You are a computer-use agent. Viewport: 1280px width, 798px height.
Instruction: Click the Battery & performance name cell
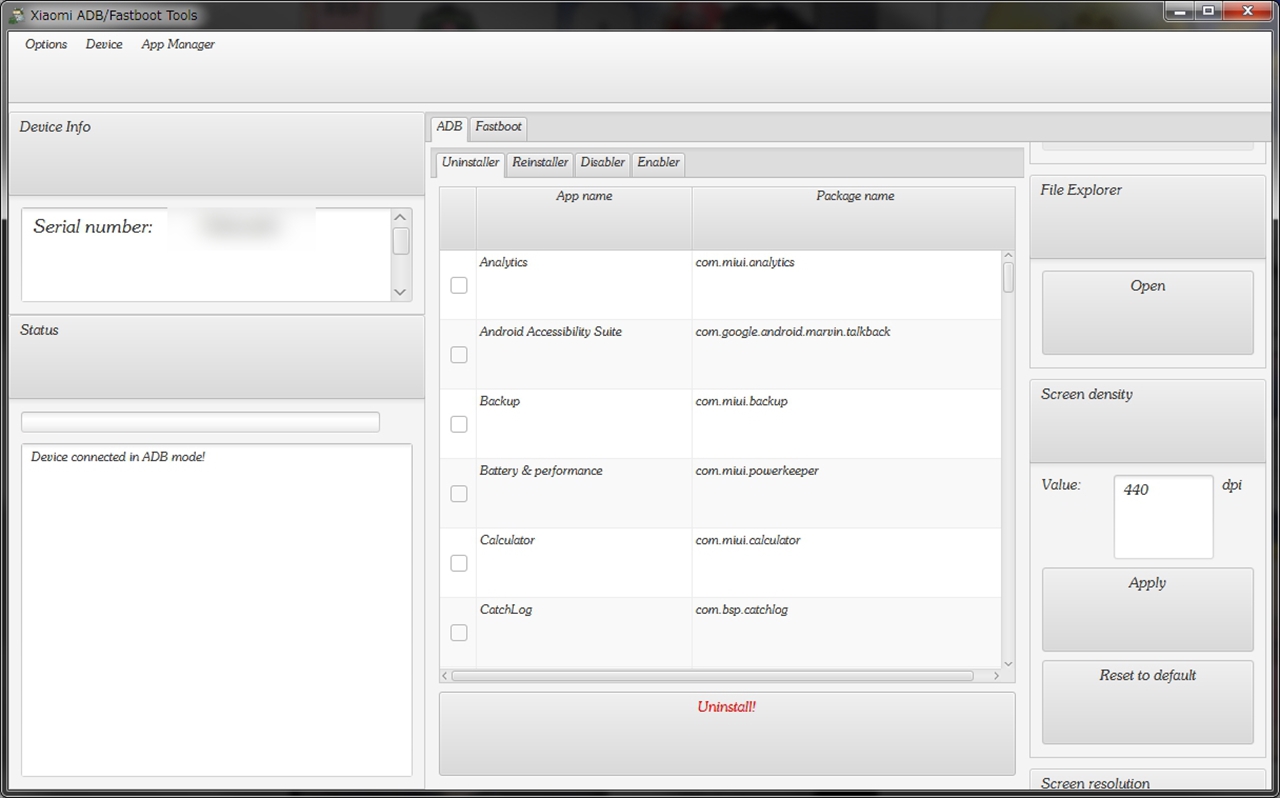pos(584,493)
